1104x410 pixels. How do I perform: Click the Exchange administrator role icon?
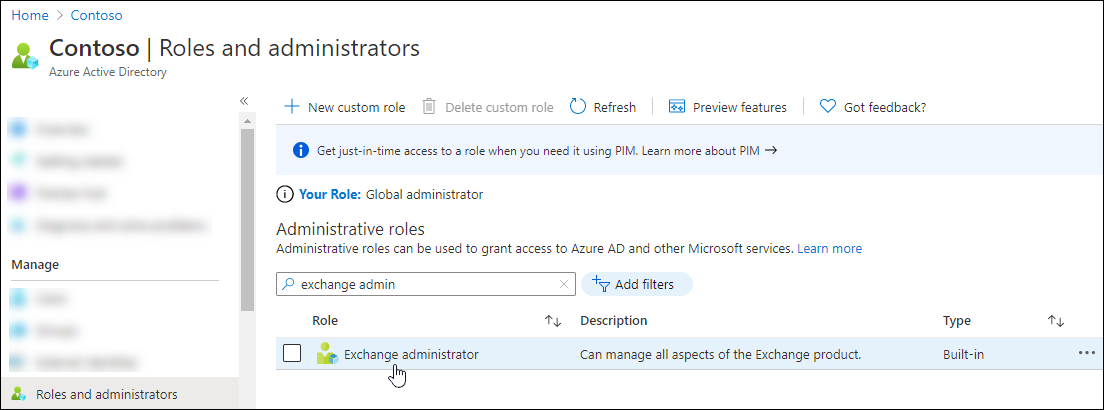click(327, 354)
